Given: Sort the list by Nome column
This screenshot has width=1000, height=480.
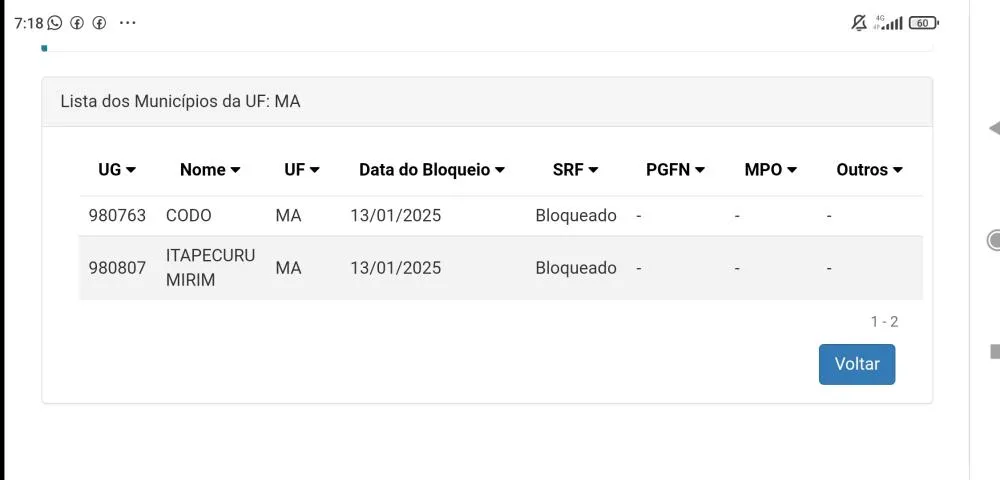Looking at the screenshot, I should pyautogui.click(x=210, y=170).
